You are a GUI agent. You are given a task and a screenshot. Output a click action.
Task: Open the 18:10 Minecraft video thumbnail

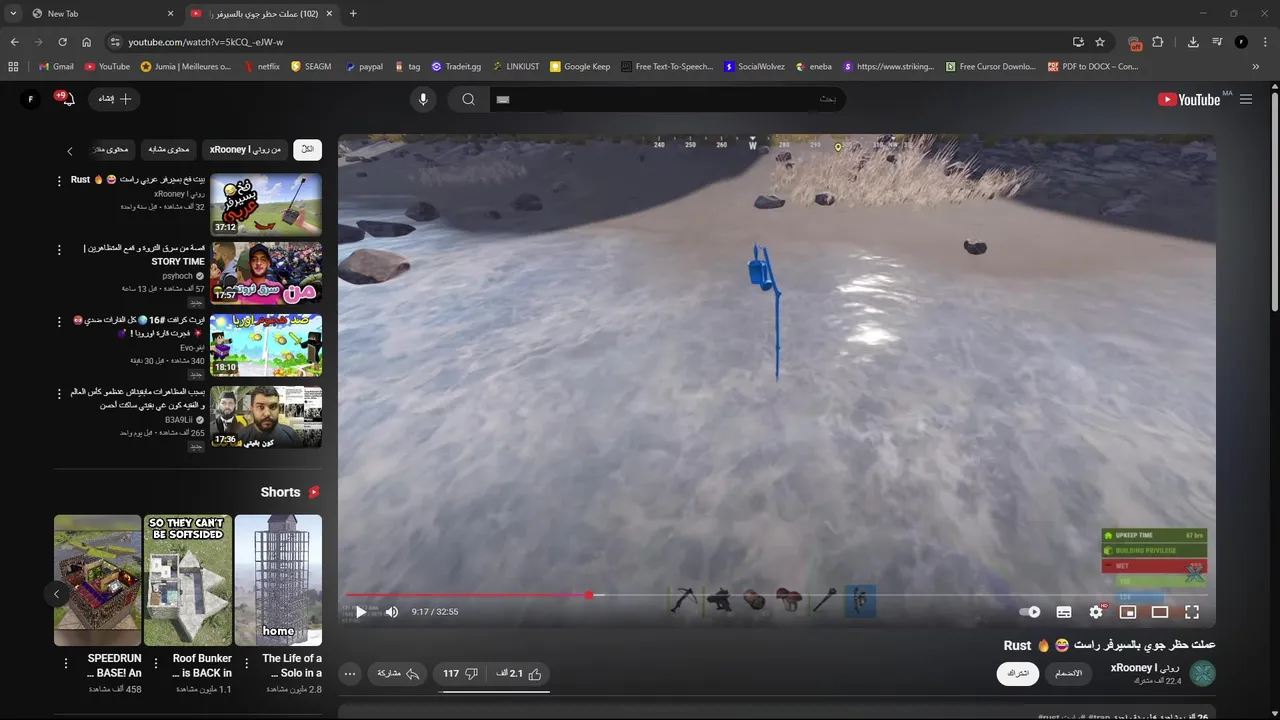pos(266,345)
